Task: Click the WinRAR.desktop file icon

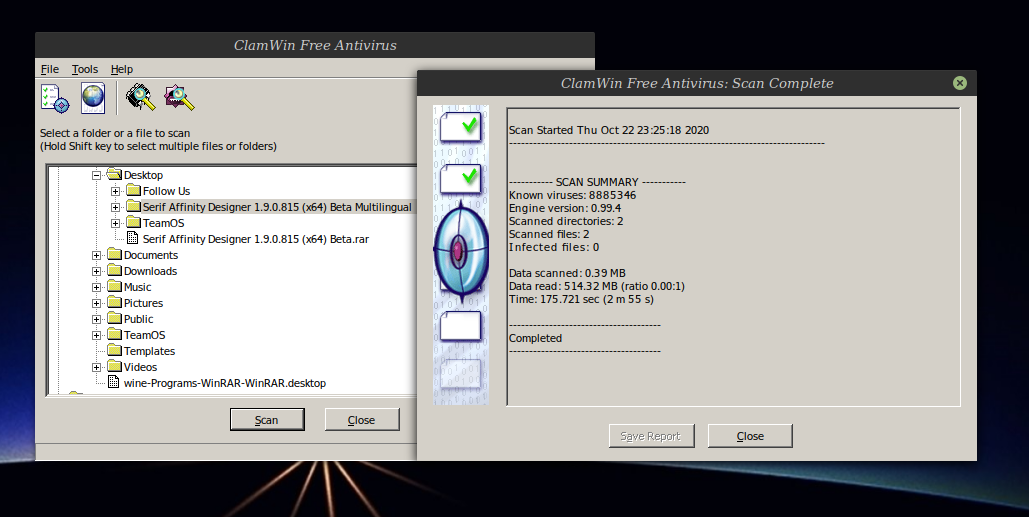Action: (x=114, y=383)
